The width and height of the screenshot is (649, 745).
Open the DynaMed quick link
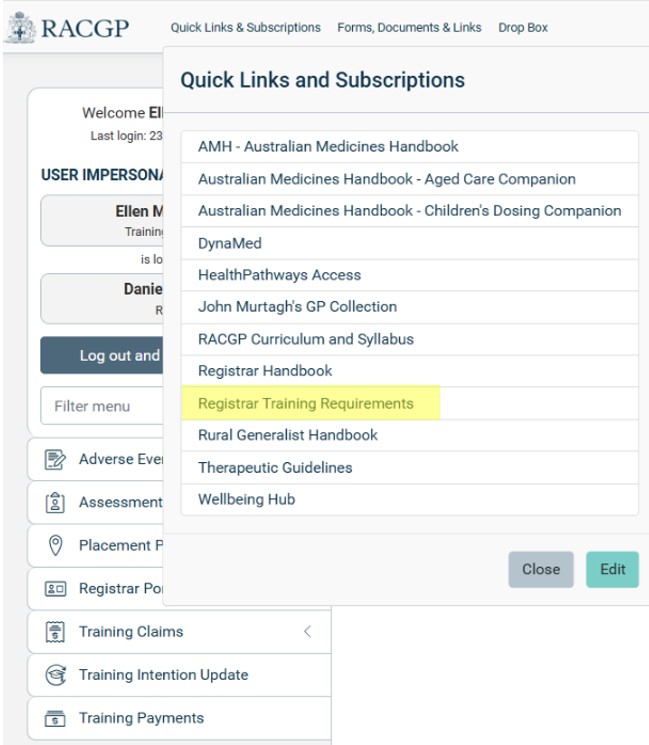pyautogui.click(x=229, y=243)
